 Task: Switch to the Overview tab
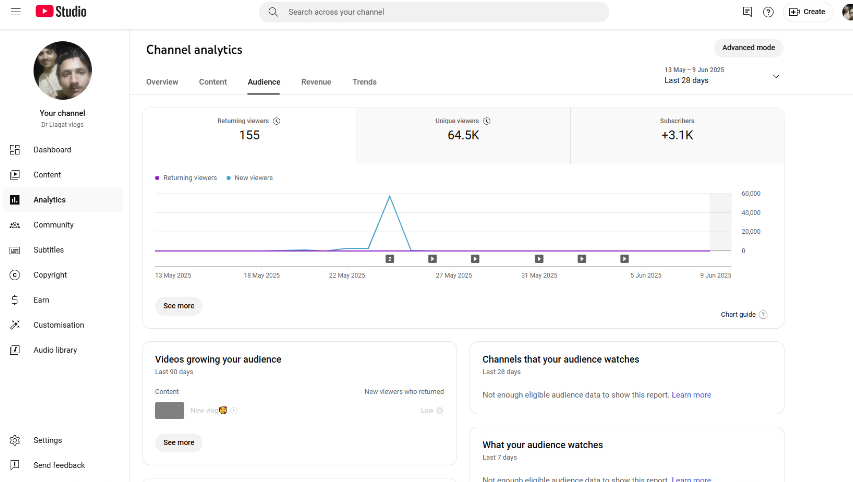click(162, 82)
